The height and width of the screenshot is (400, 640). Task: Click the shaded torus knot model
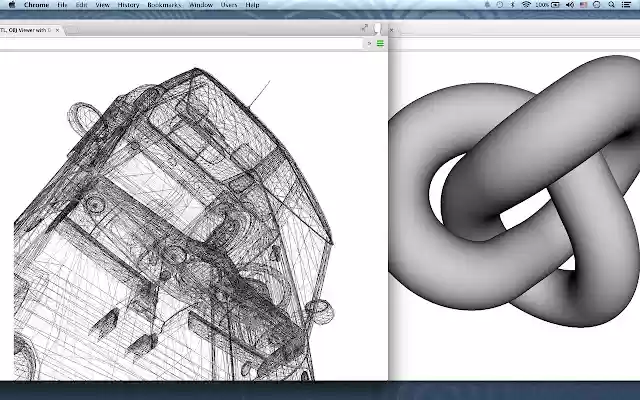(x=514, y=192)
